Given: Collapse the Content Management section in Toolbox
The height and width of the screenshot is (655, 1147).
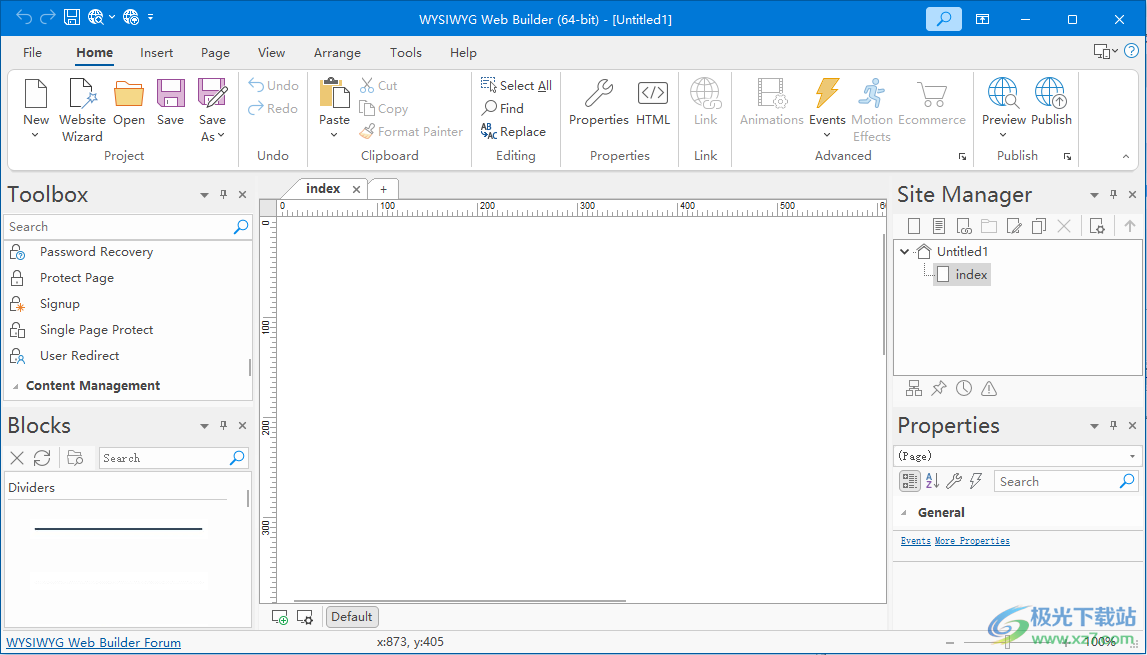Looking at the screenshot, I should pyautogui.click(x=15, y=385).
